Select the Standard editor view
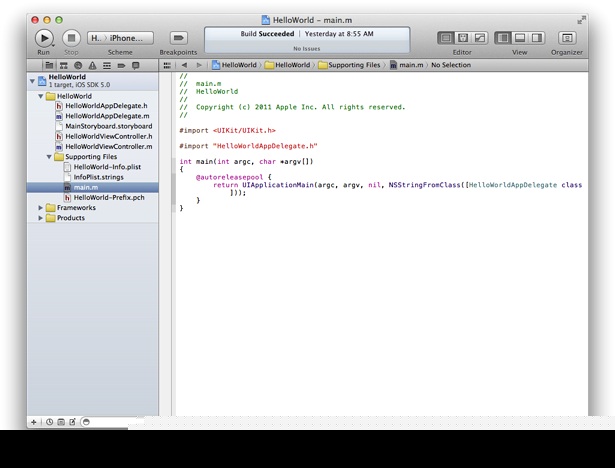 [x=446, y=38]
